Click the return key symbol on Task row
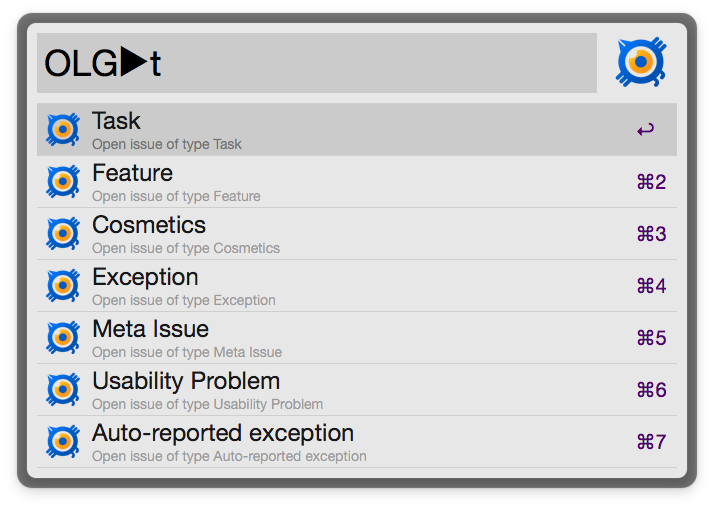714x509 pixels. point(645,130)
